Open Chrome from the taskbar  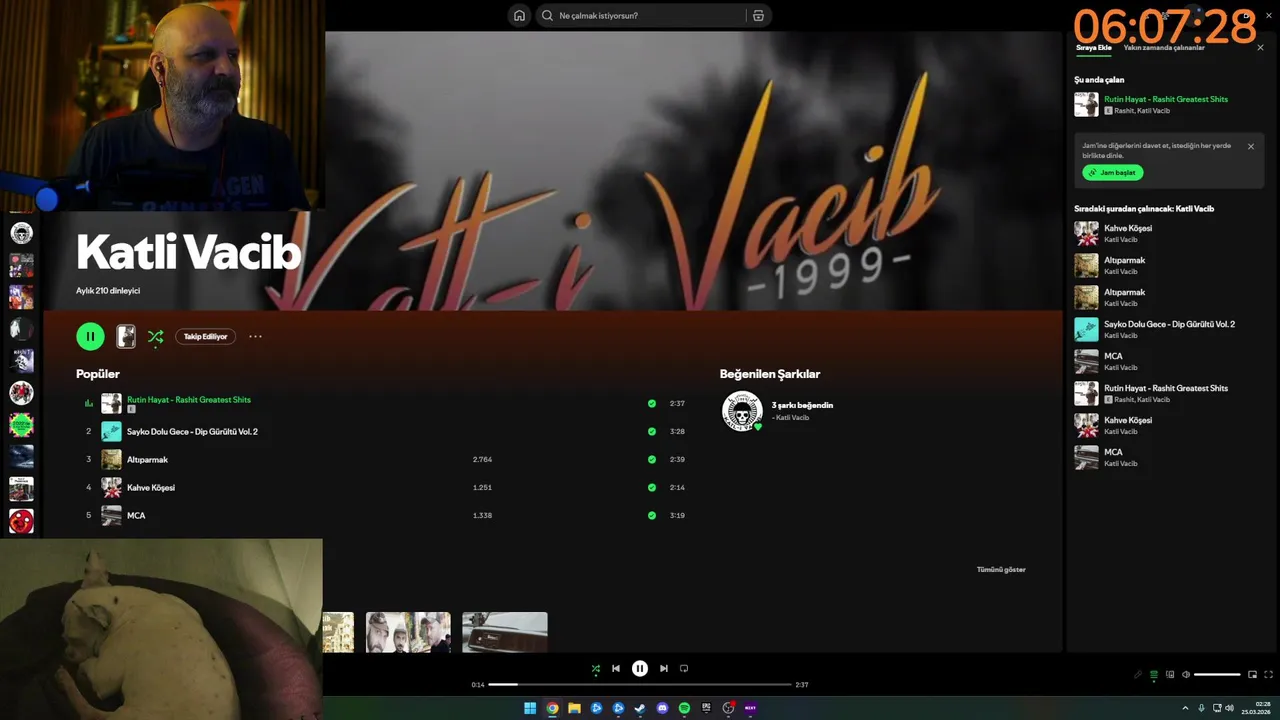552,708
